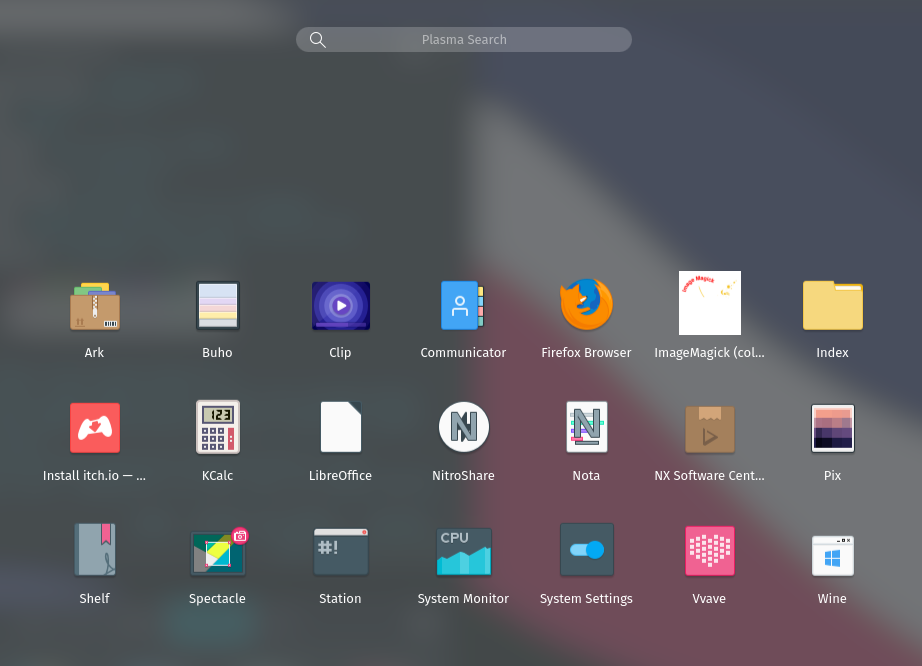Screen dimensions: 922x666
Task: Click the System Monitor CPU icon
Action: (x=463, y=551)
